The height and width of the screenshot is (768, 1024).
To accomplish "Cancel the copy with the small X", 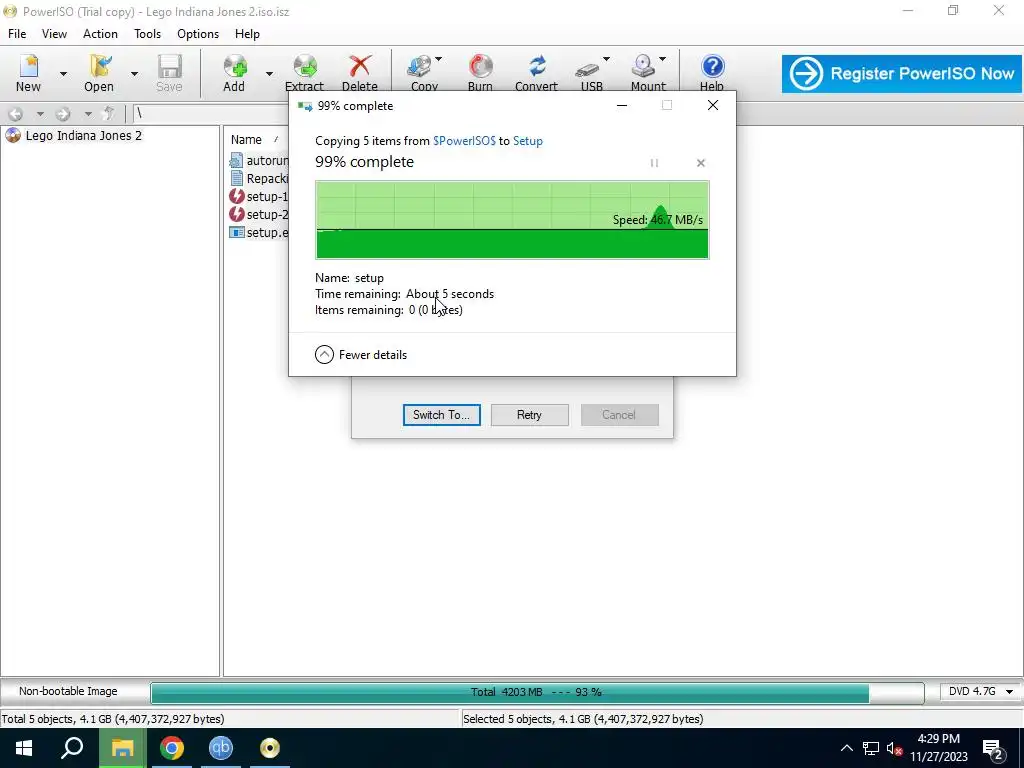I will (x=701, y=163).
